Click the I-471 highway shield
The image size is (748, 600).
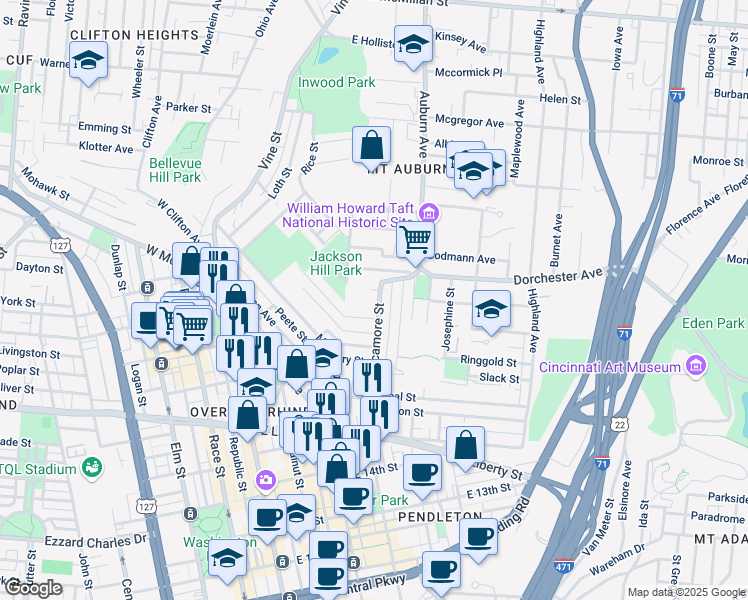563,566
